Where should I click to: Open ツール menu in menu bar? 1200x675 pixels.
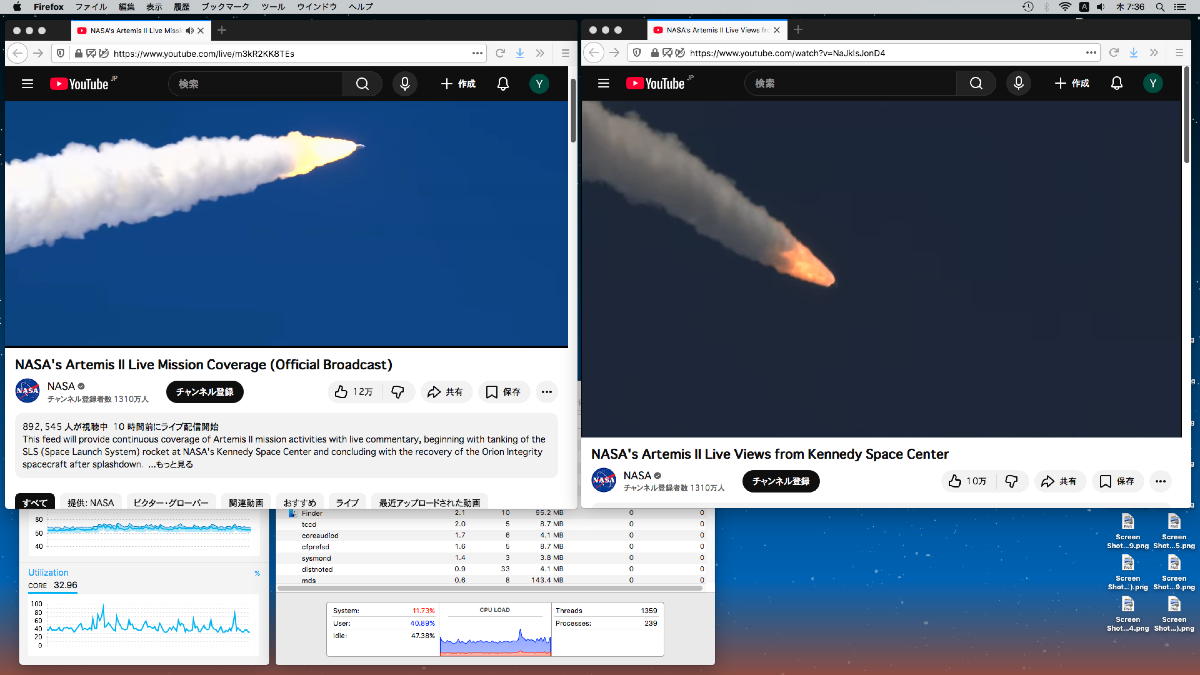point(272,7)
